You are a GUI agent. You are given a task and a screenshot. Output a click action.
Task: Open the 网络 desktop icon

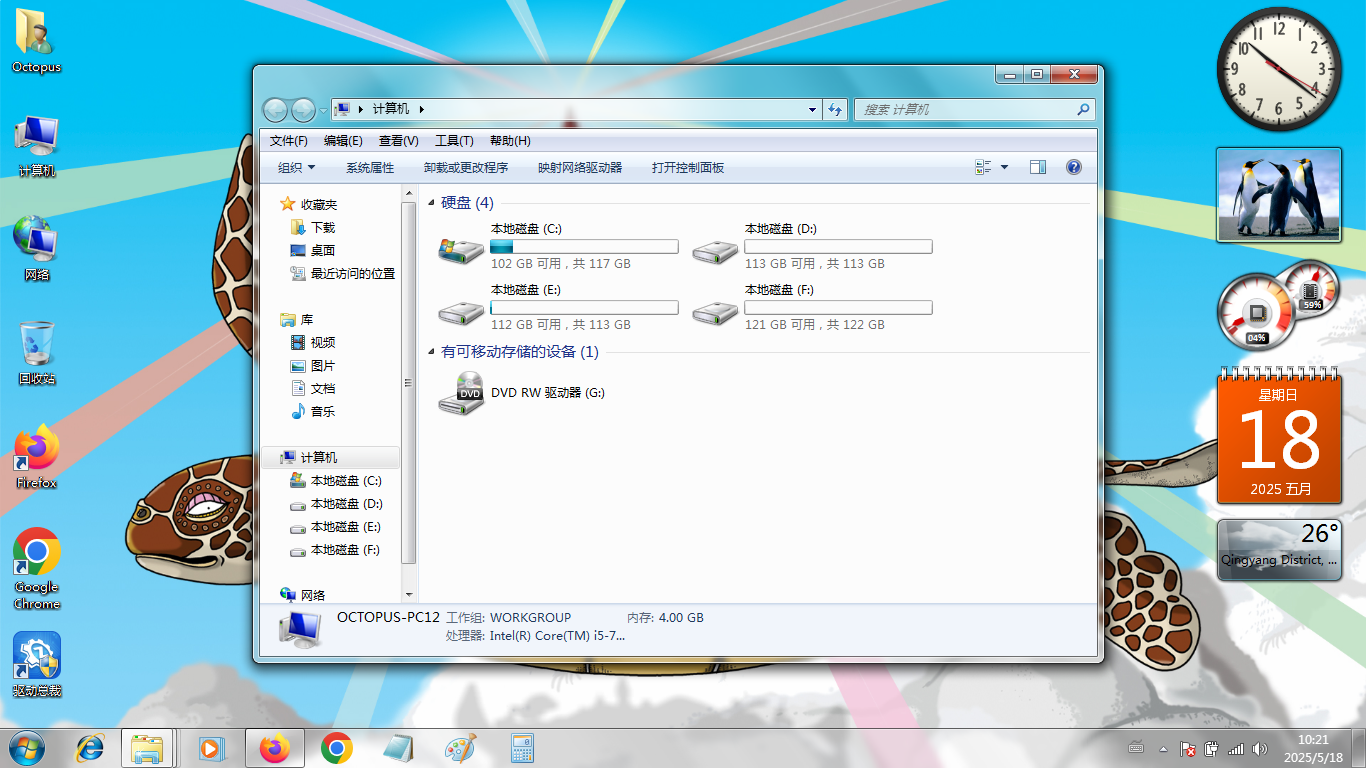point(37,248)
